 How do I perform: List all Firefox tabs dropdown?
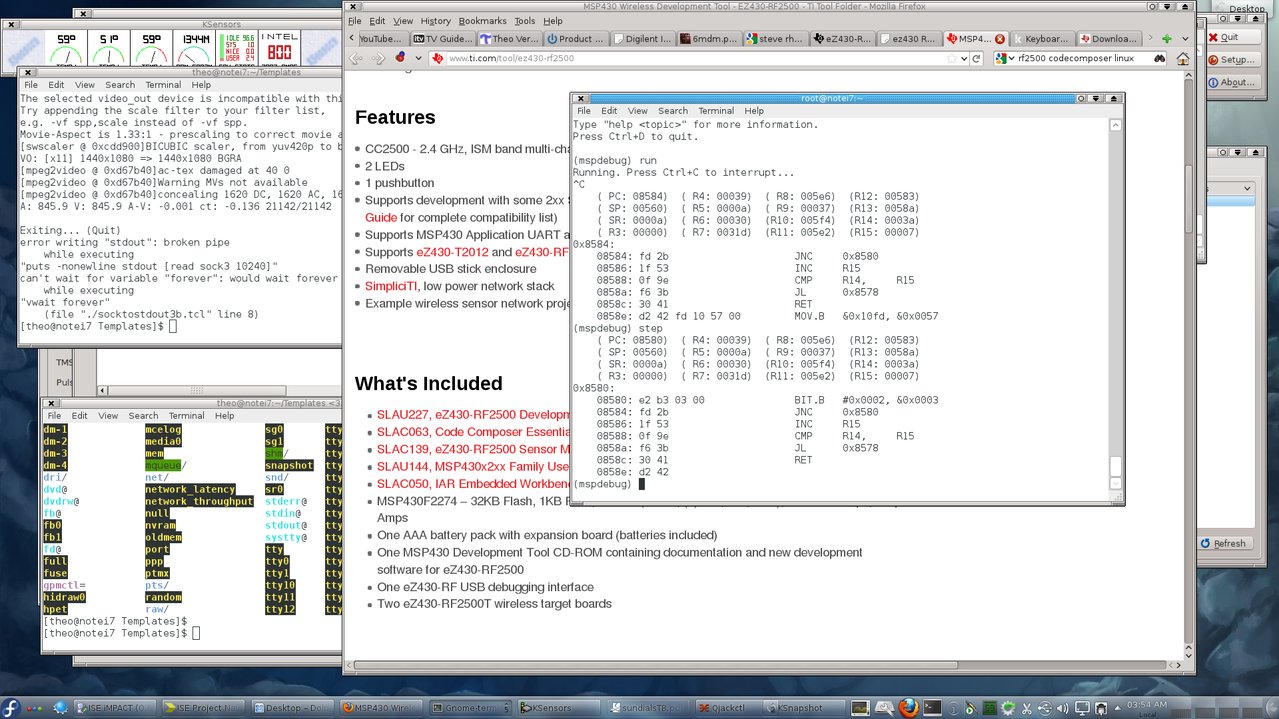point(1186,39)
